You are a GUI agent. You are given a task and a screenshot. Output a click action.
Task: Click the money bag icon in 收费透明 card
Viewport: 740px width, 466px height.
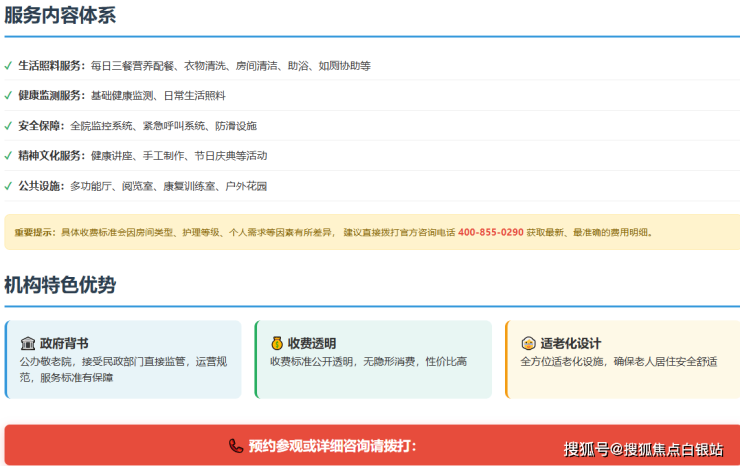pyautogui.click(x=277, y=343)
